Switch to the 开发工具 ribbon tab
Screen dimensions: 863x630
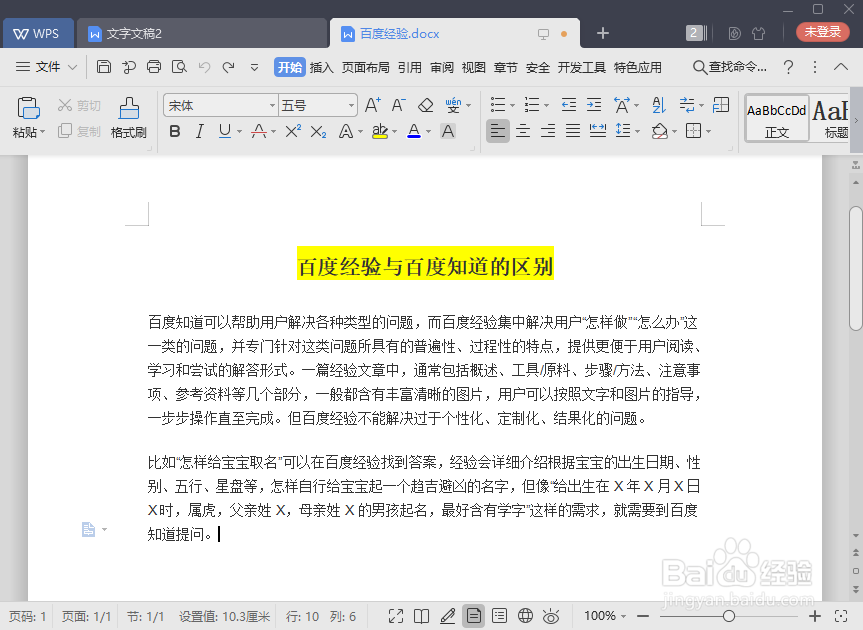[x=582, y=67]
